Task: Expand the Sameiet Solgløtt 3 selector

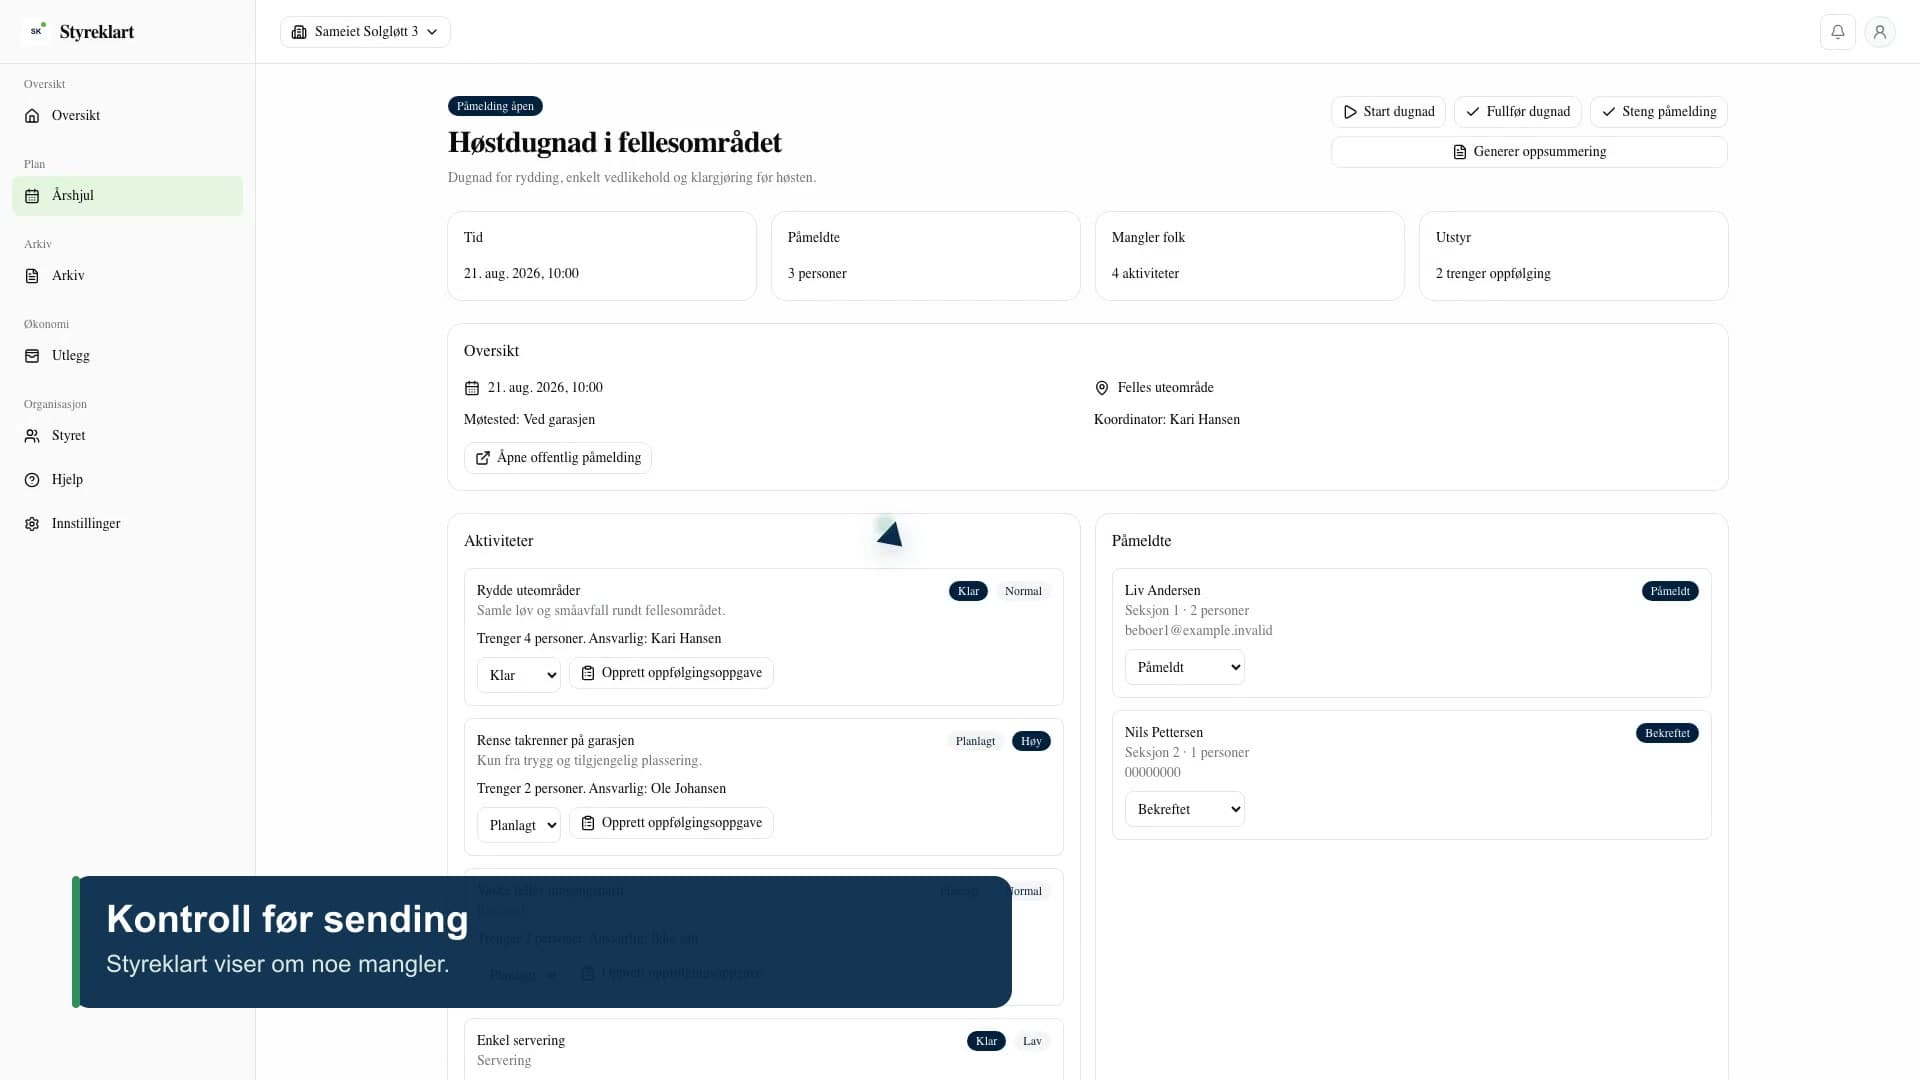Action: click(365, 32)
